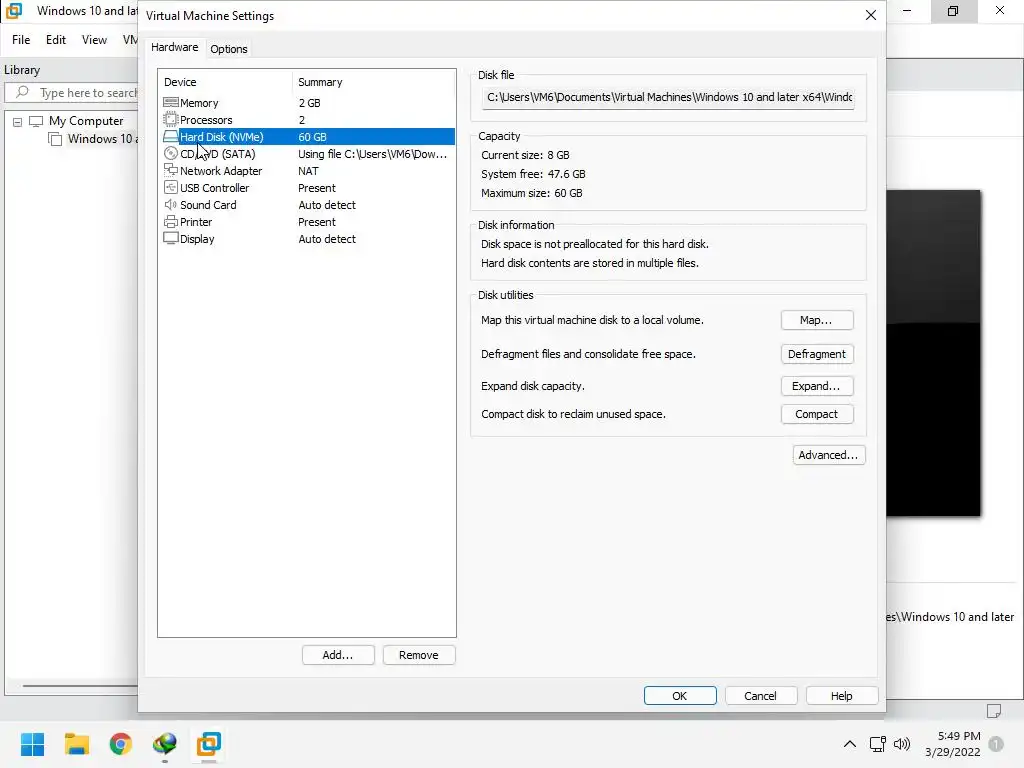
Task: Click the globe app icon on taskbar
Action: point(165,744)
